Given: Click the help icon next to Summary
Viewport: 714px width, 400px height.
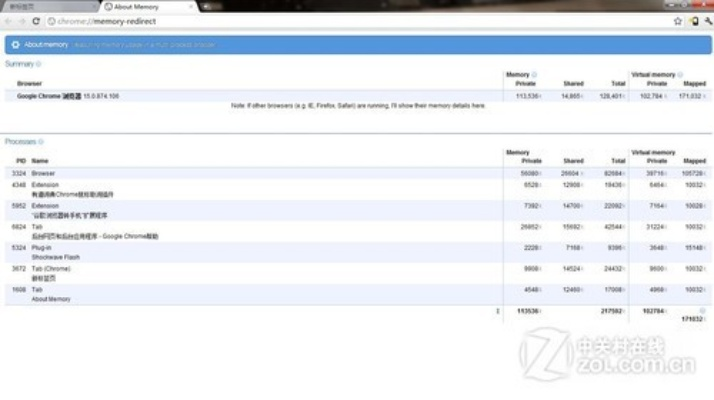Looking at the screenshot, I should tap(39, 64).
